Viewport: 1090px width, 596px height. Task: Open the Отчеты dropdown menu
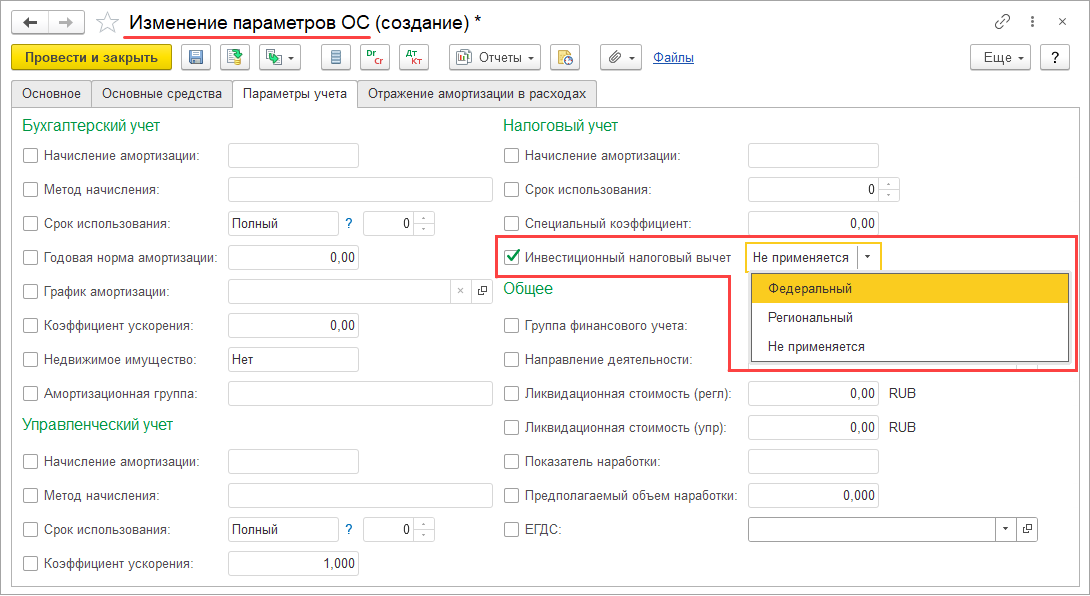coord(495,58)
